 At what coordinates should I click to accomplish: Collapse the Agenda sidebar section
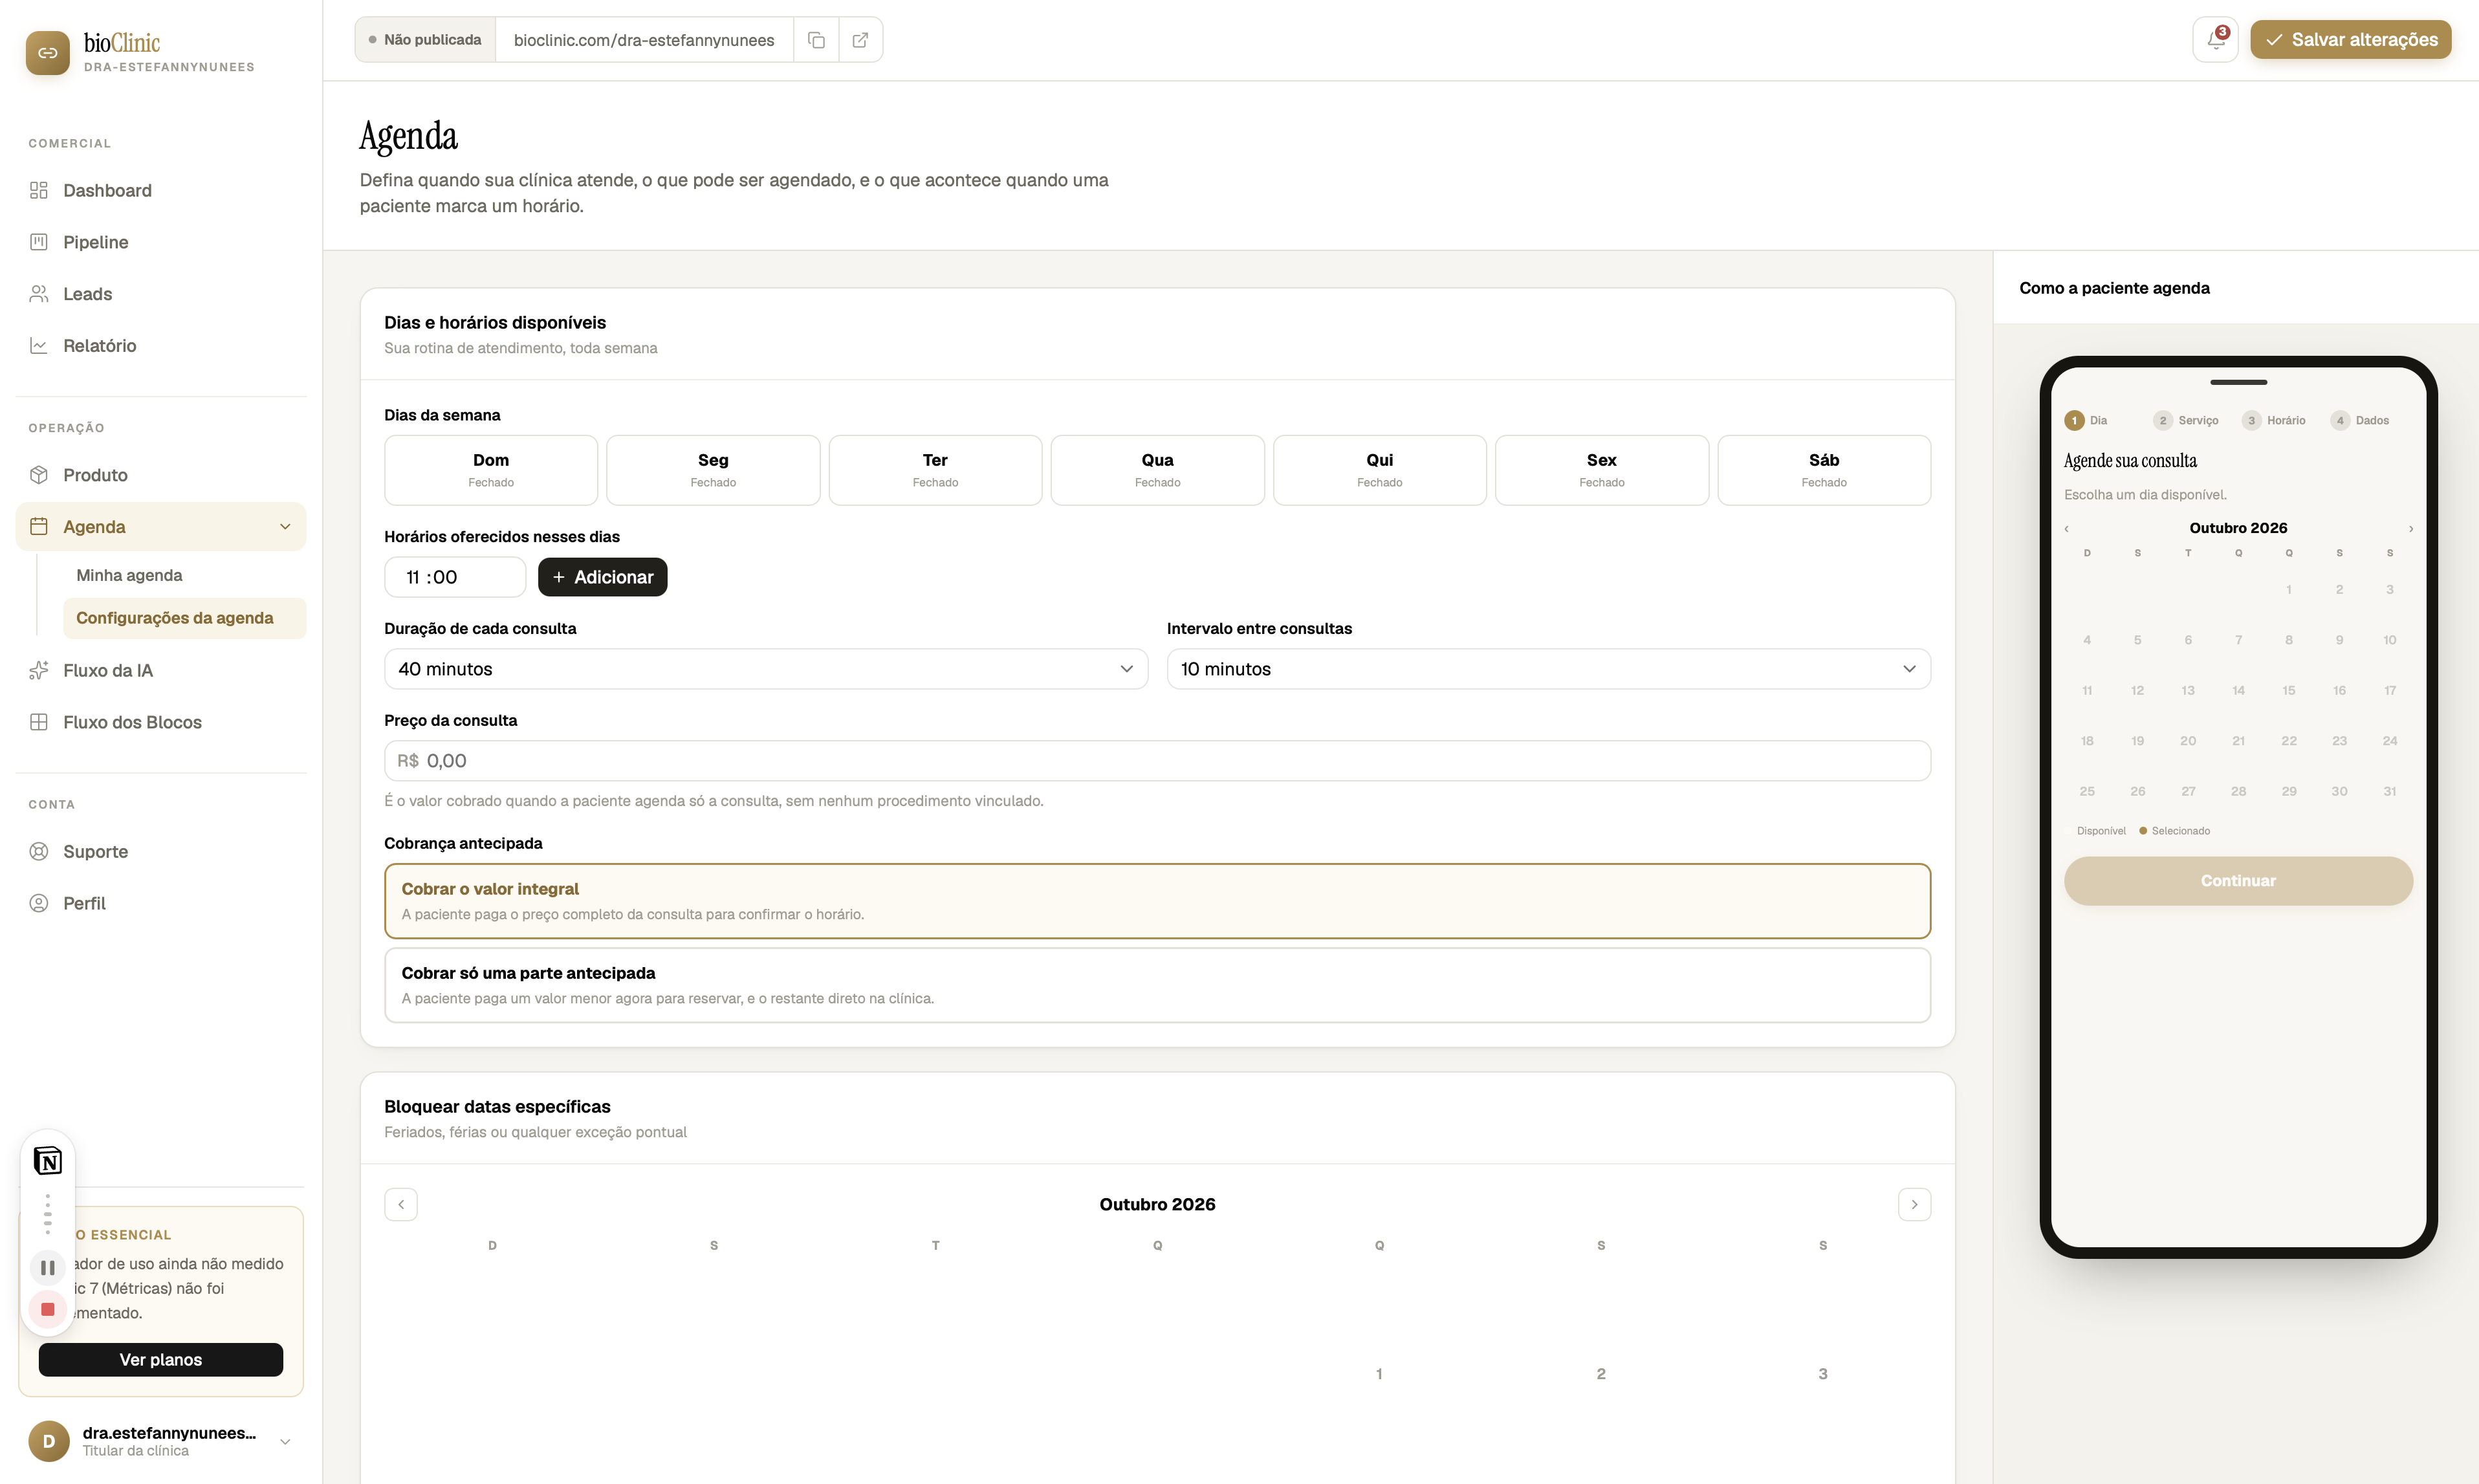pyautogui.click(x=285, y=527)
